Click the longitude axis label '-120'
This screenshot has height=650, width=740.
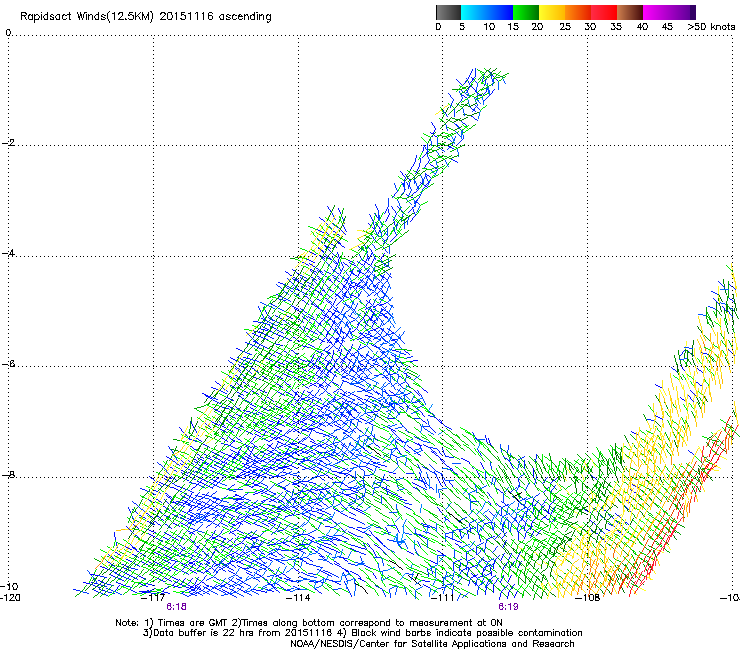pos(10,598)
